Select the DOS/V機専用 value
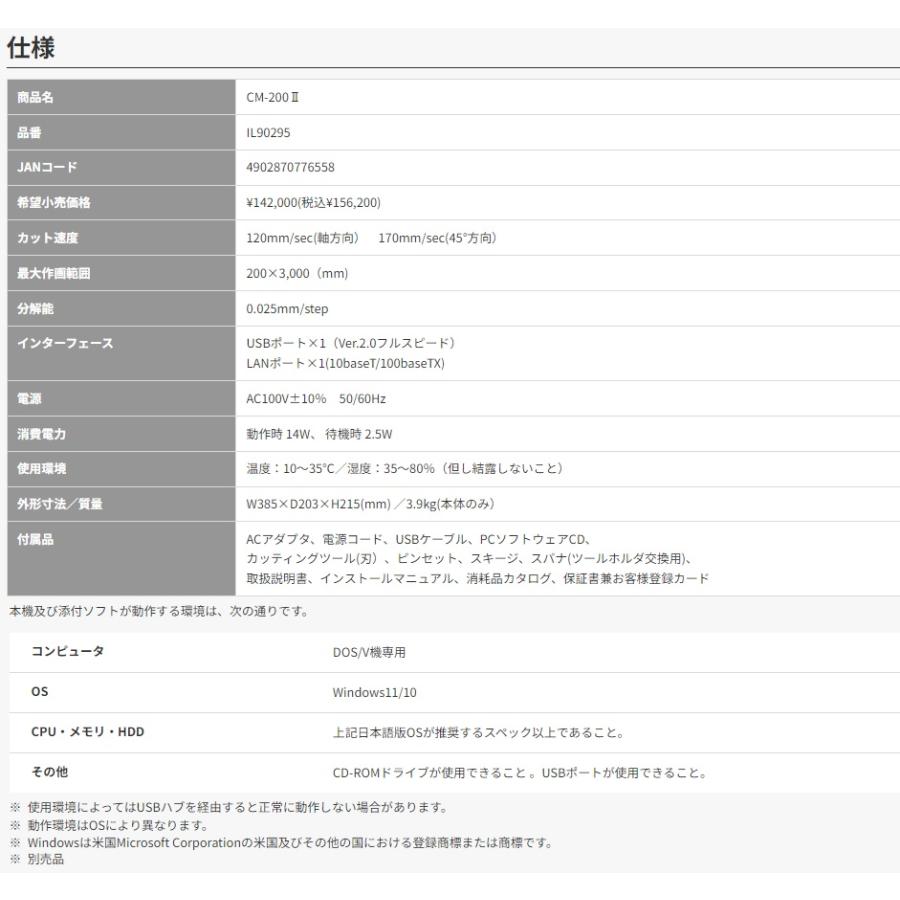 (x=369, y=653)
